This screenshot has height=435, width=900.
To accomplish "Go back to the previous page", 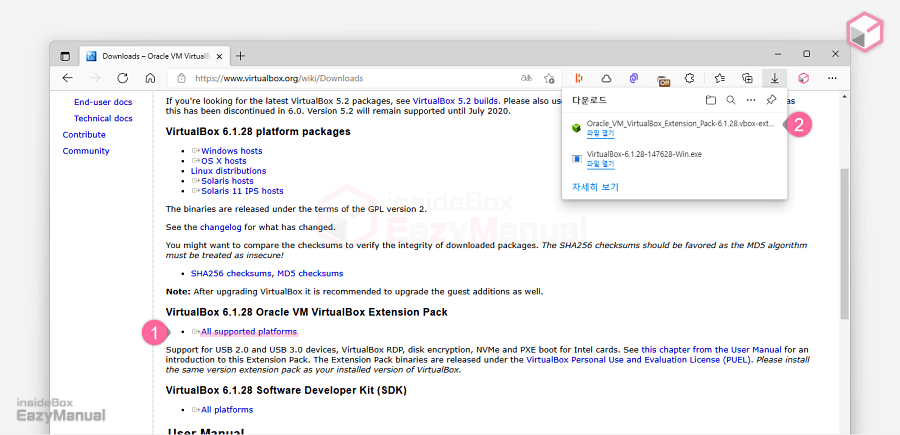I will 68,78.
